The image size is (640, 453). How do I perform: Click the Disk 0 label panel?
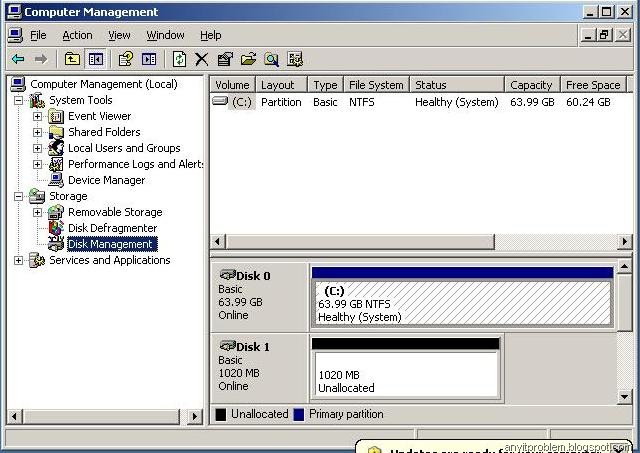point(260,296)
